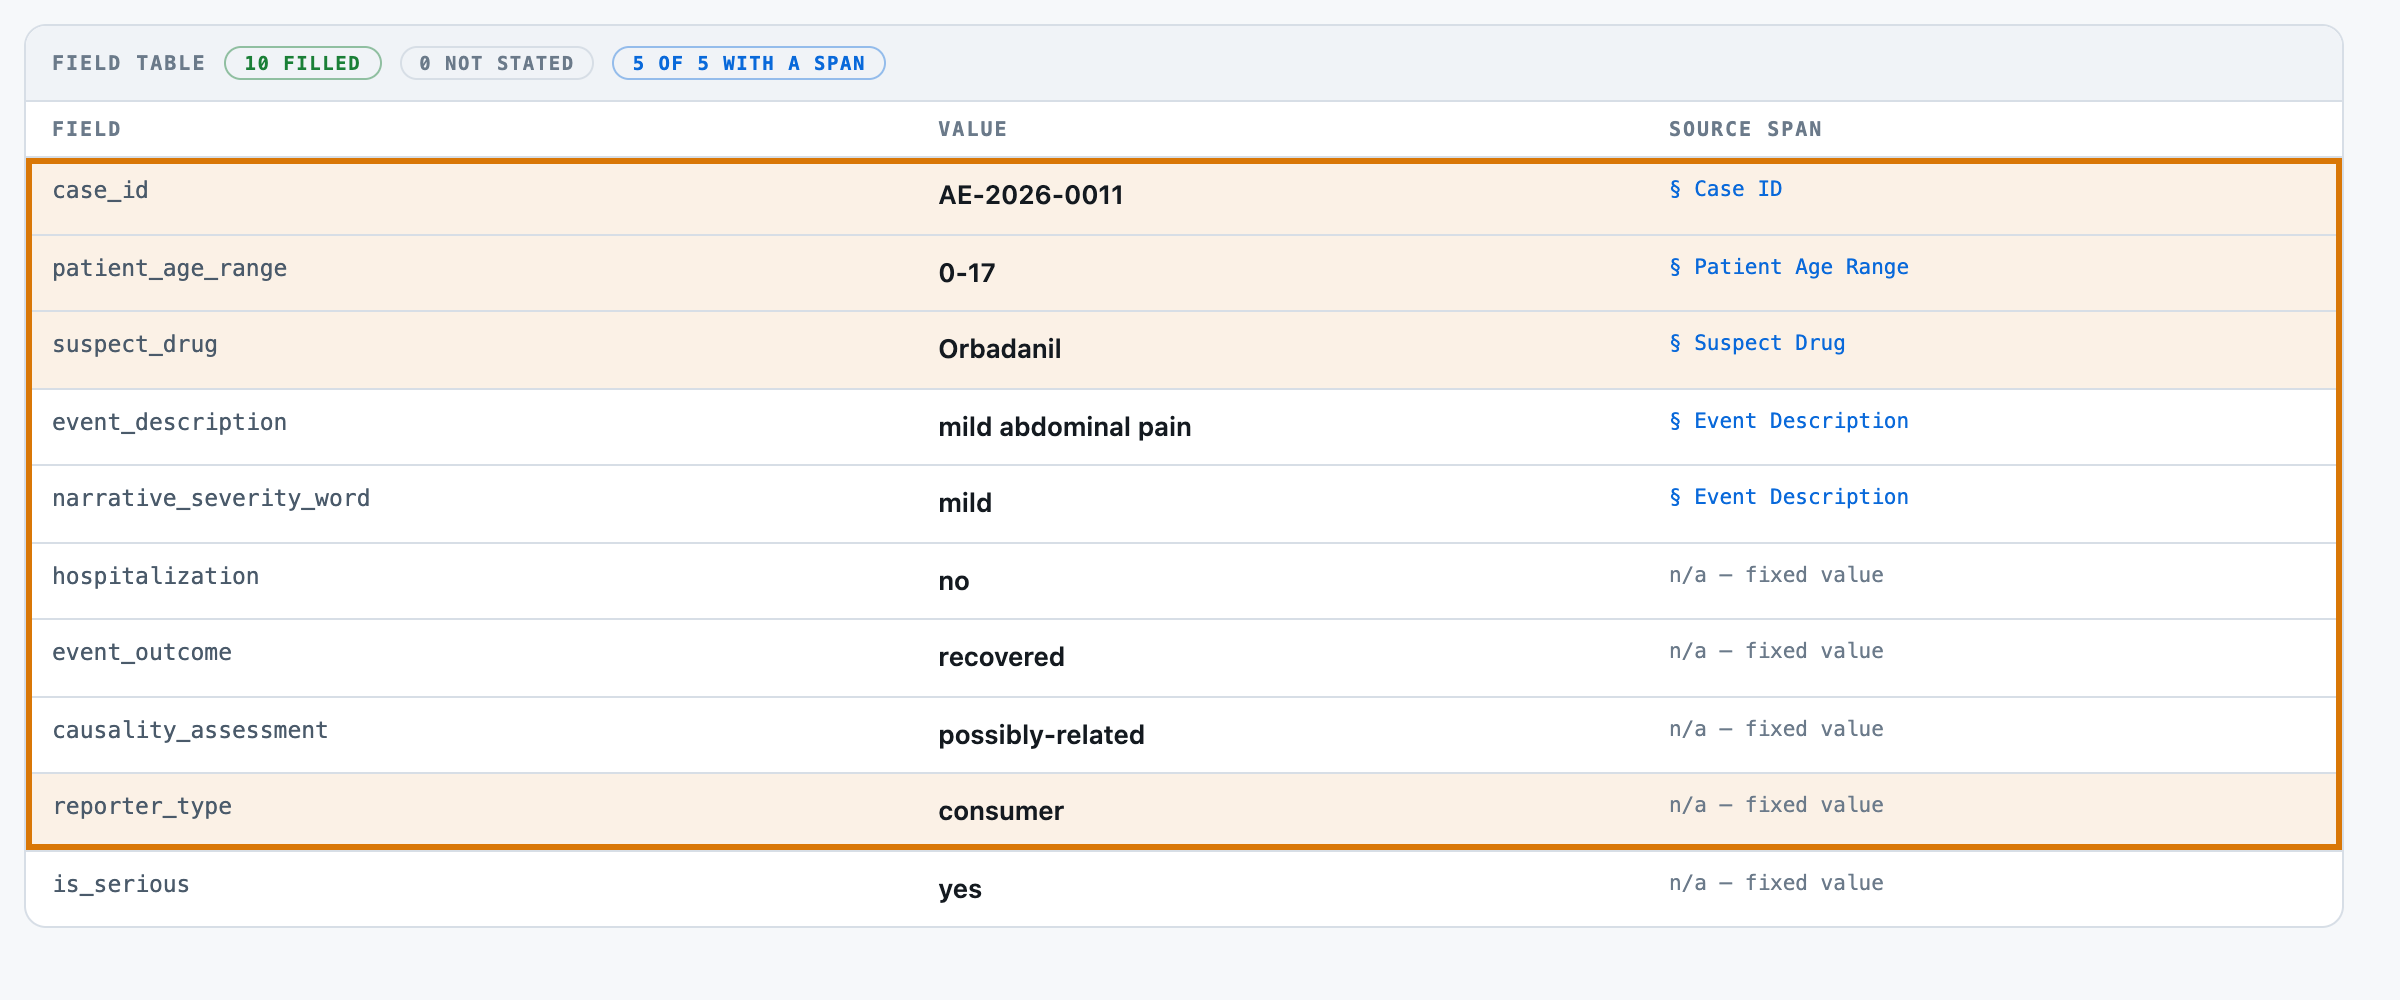Viewport: 2400px width, 1000px height.
Task: Select the hospitalization field name
Action: click(156, 576)
